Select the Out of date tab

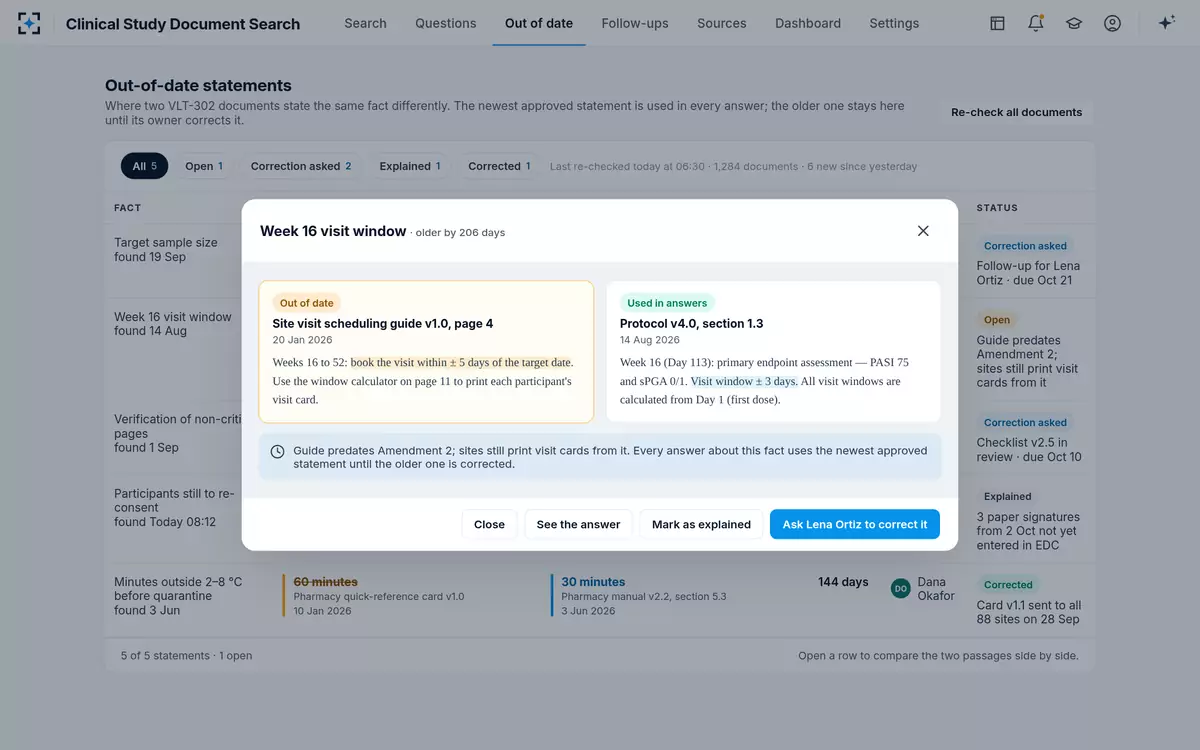(x=539, y=23)
